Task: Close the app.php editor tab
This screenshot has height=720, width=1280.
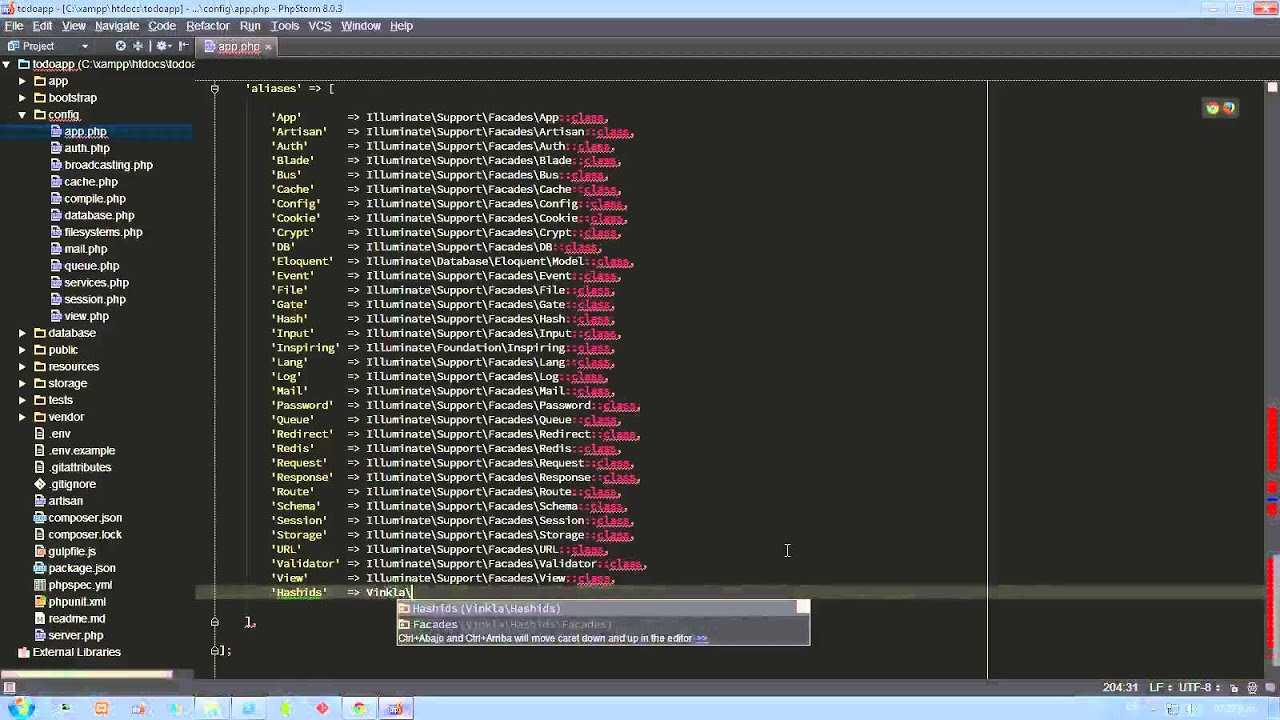Action: (268, 47)
